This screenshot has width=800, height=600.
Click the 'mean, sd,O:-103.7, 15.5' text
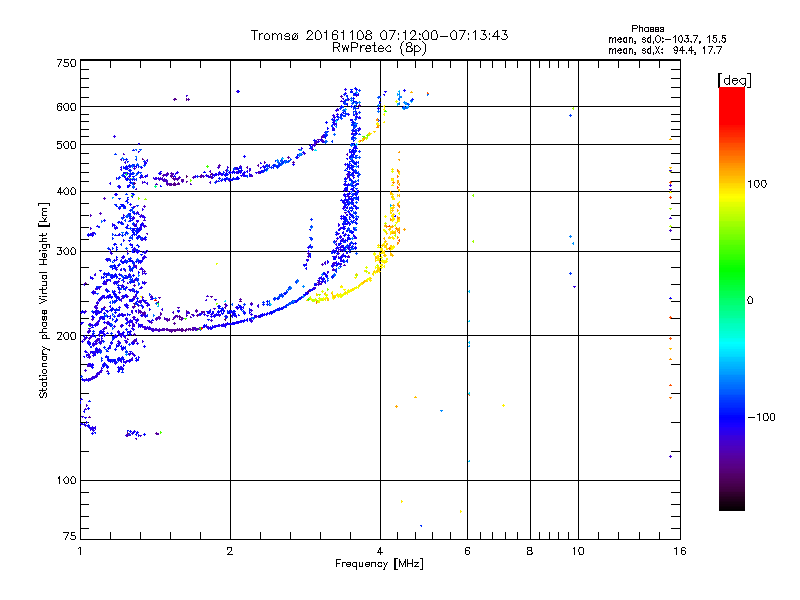(x=667, y=39)
